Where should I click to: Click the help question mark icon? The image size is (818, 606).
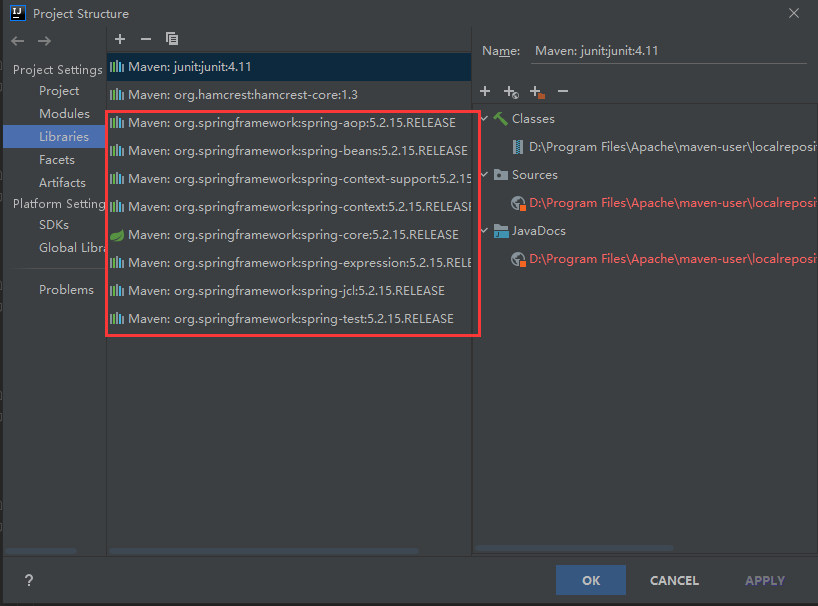point(29,580)
